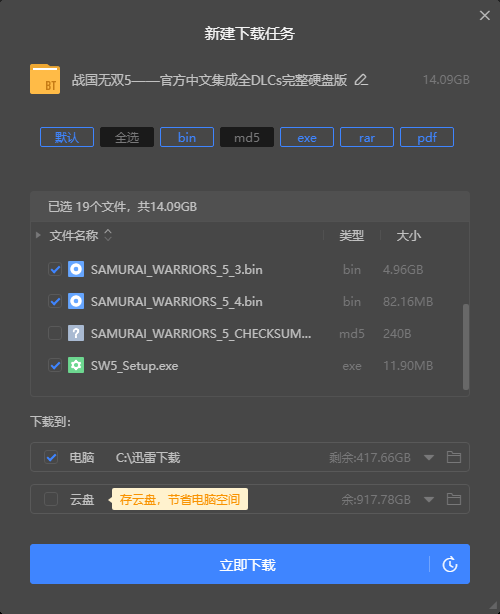Close the new download task dialog
Image resolution: width=500 pixels, height=614 pixels.
click(485, 15)
